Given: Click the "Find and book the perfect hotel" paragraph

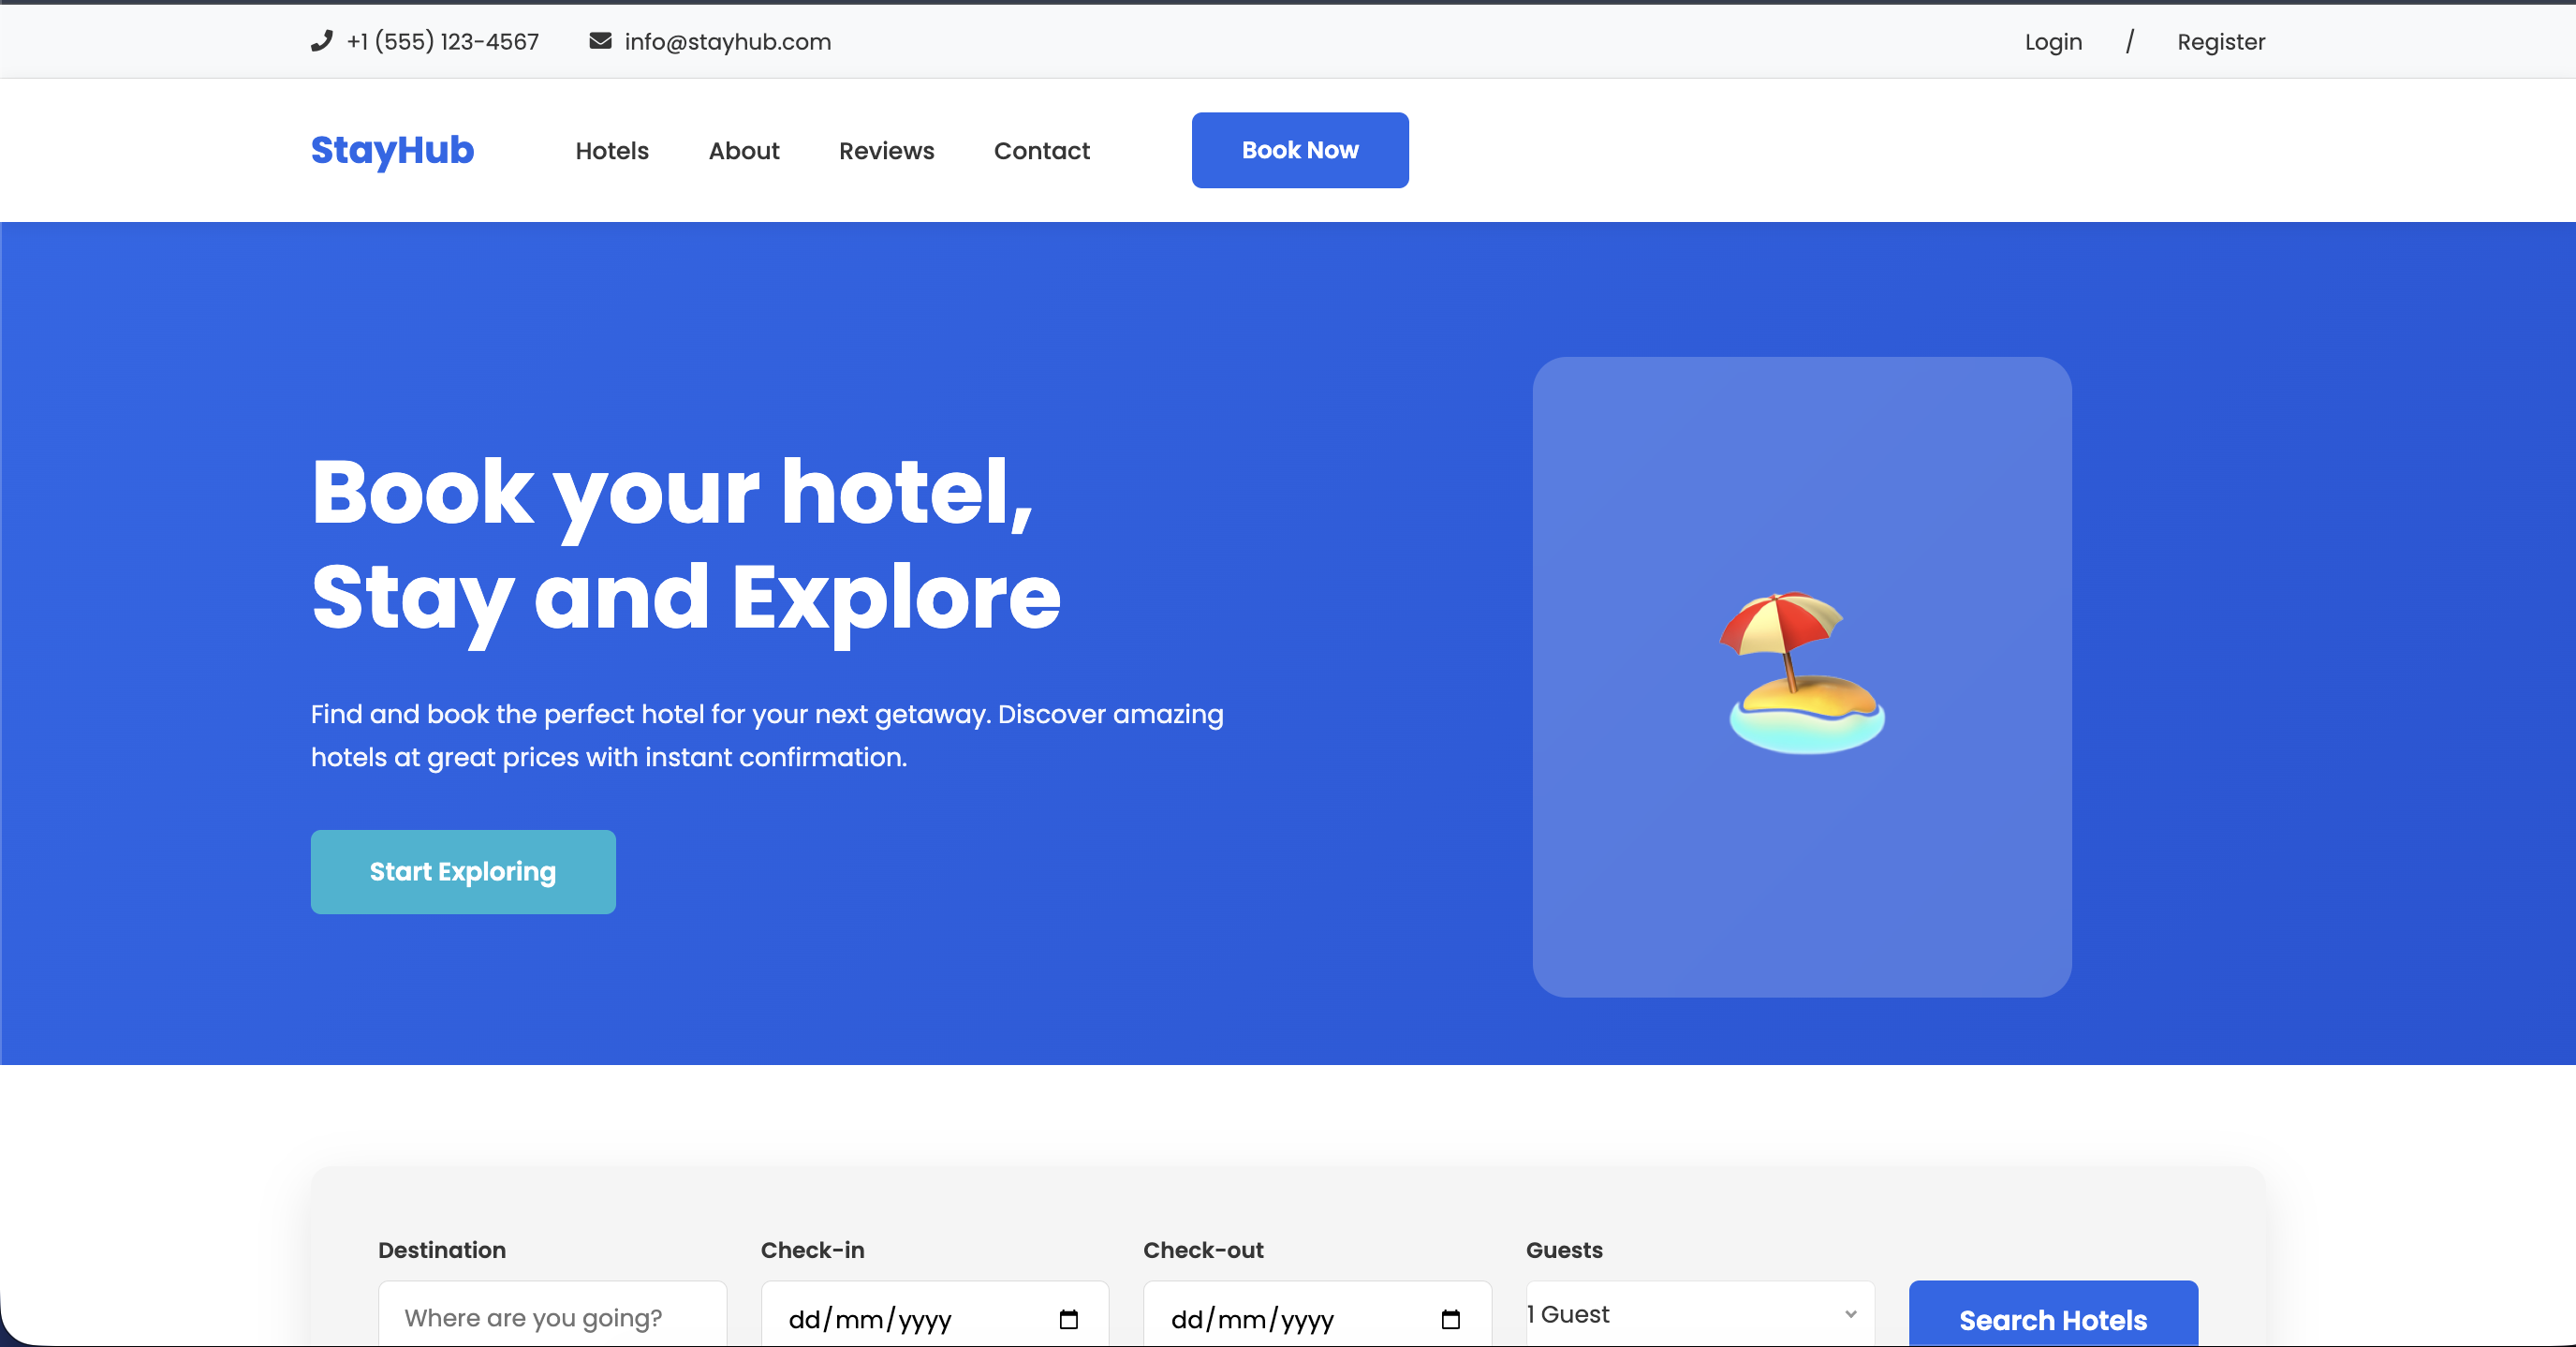Looking at the screenshot, I should coord(767,736).
